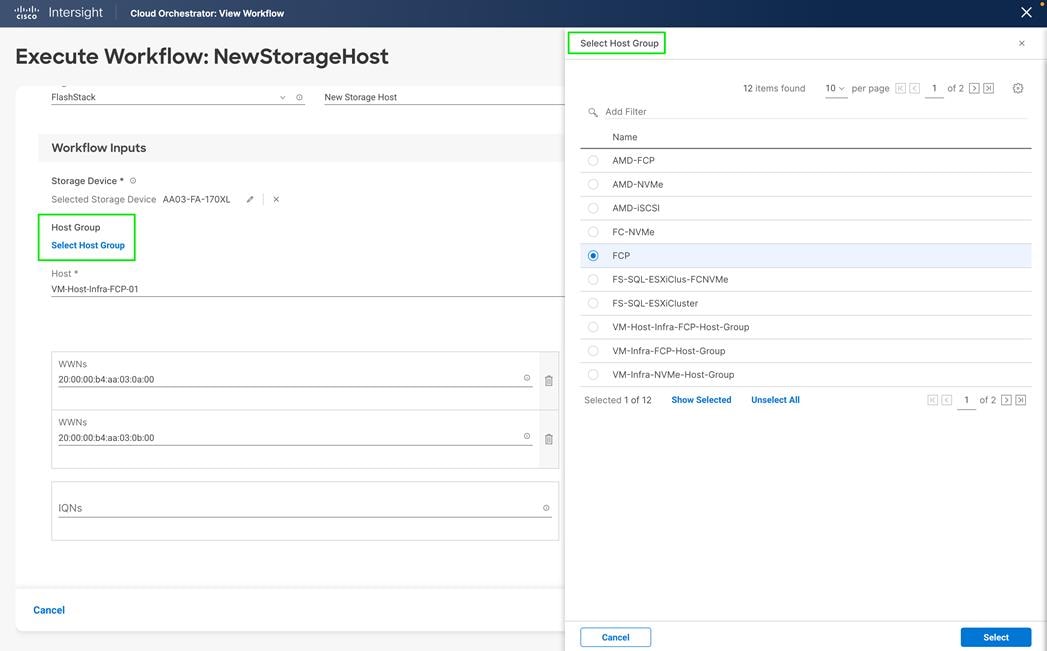Image resolution: width=1047 pixels, height=651 pixels.
Task: Click the Cloud Orchestrator: View Workflow header item
Action: click(205, 13)
